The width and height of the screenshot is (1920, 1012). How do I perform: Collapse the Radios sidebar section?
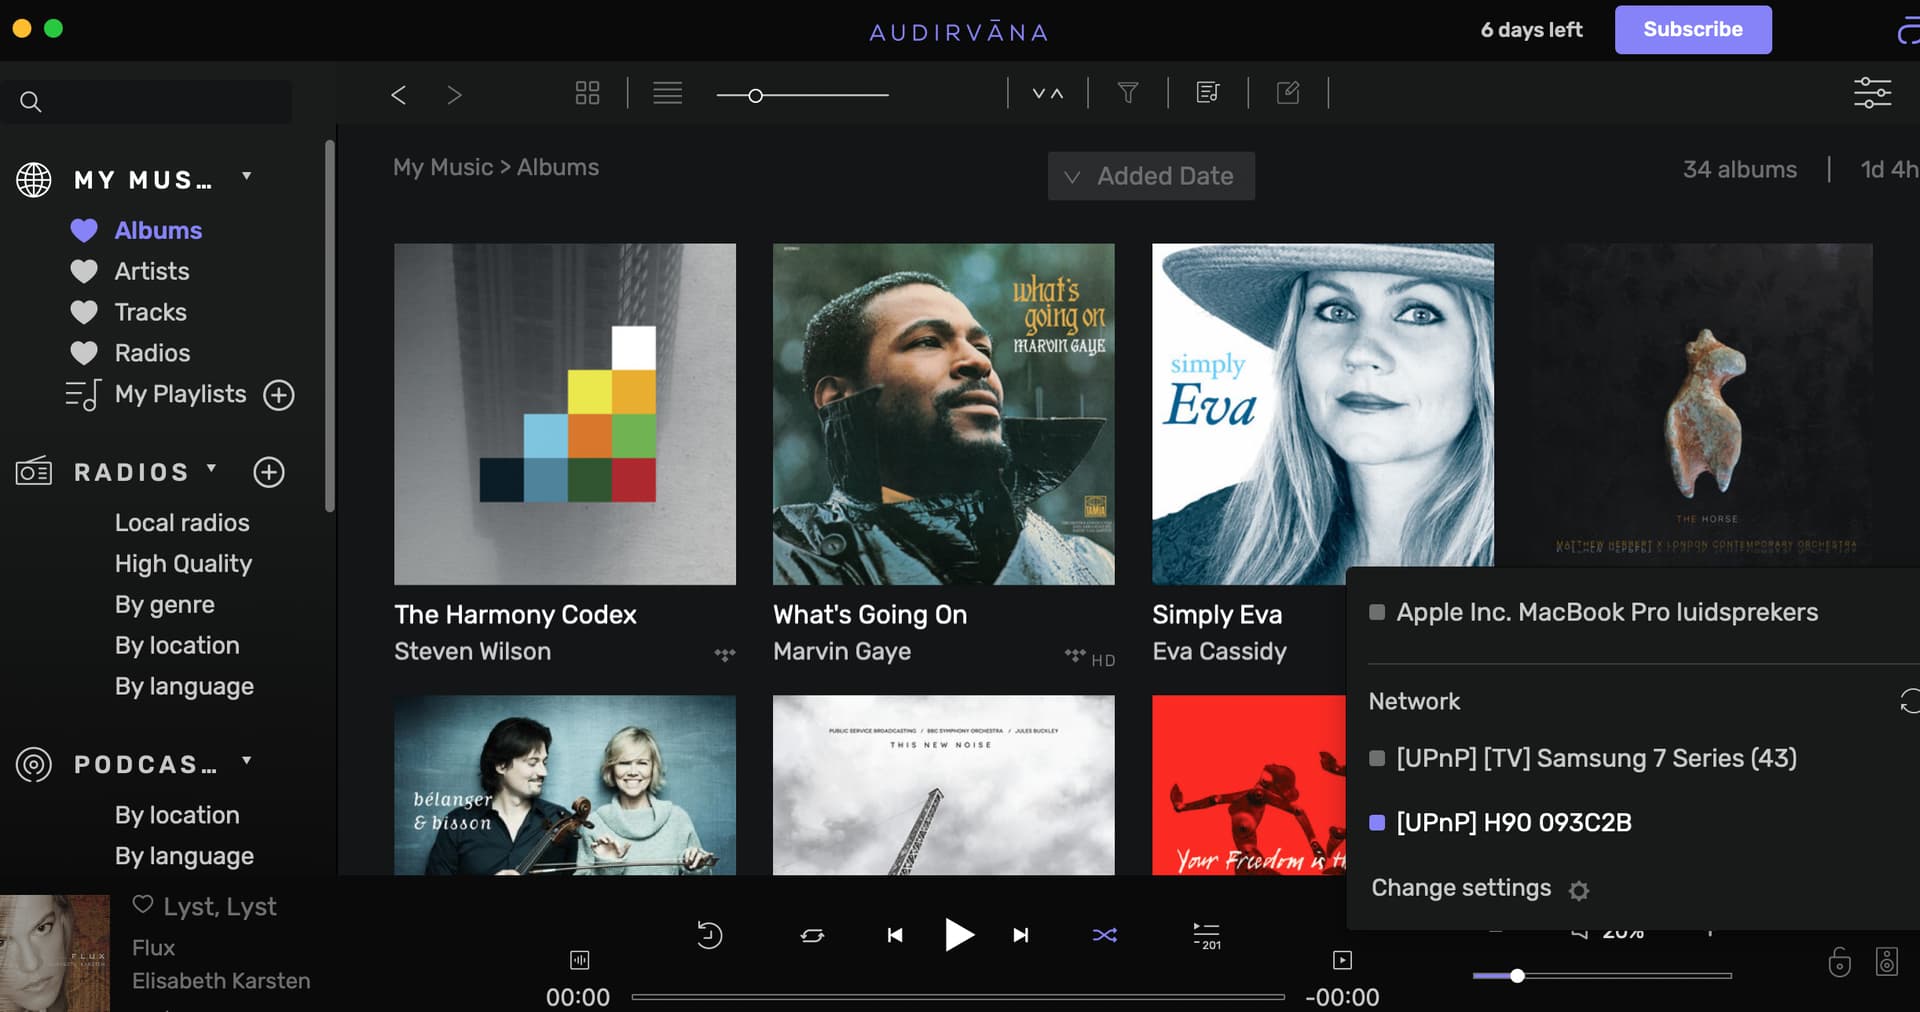pos(211,469)
